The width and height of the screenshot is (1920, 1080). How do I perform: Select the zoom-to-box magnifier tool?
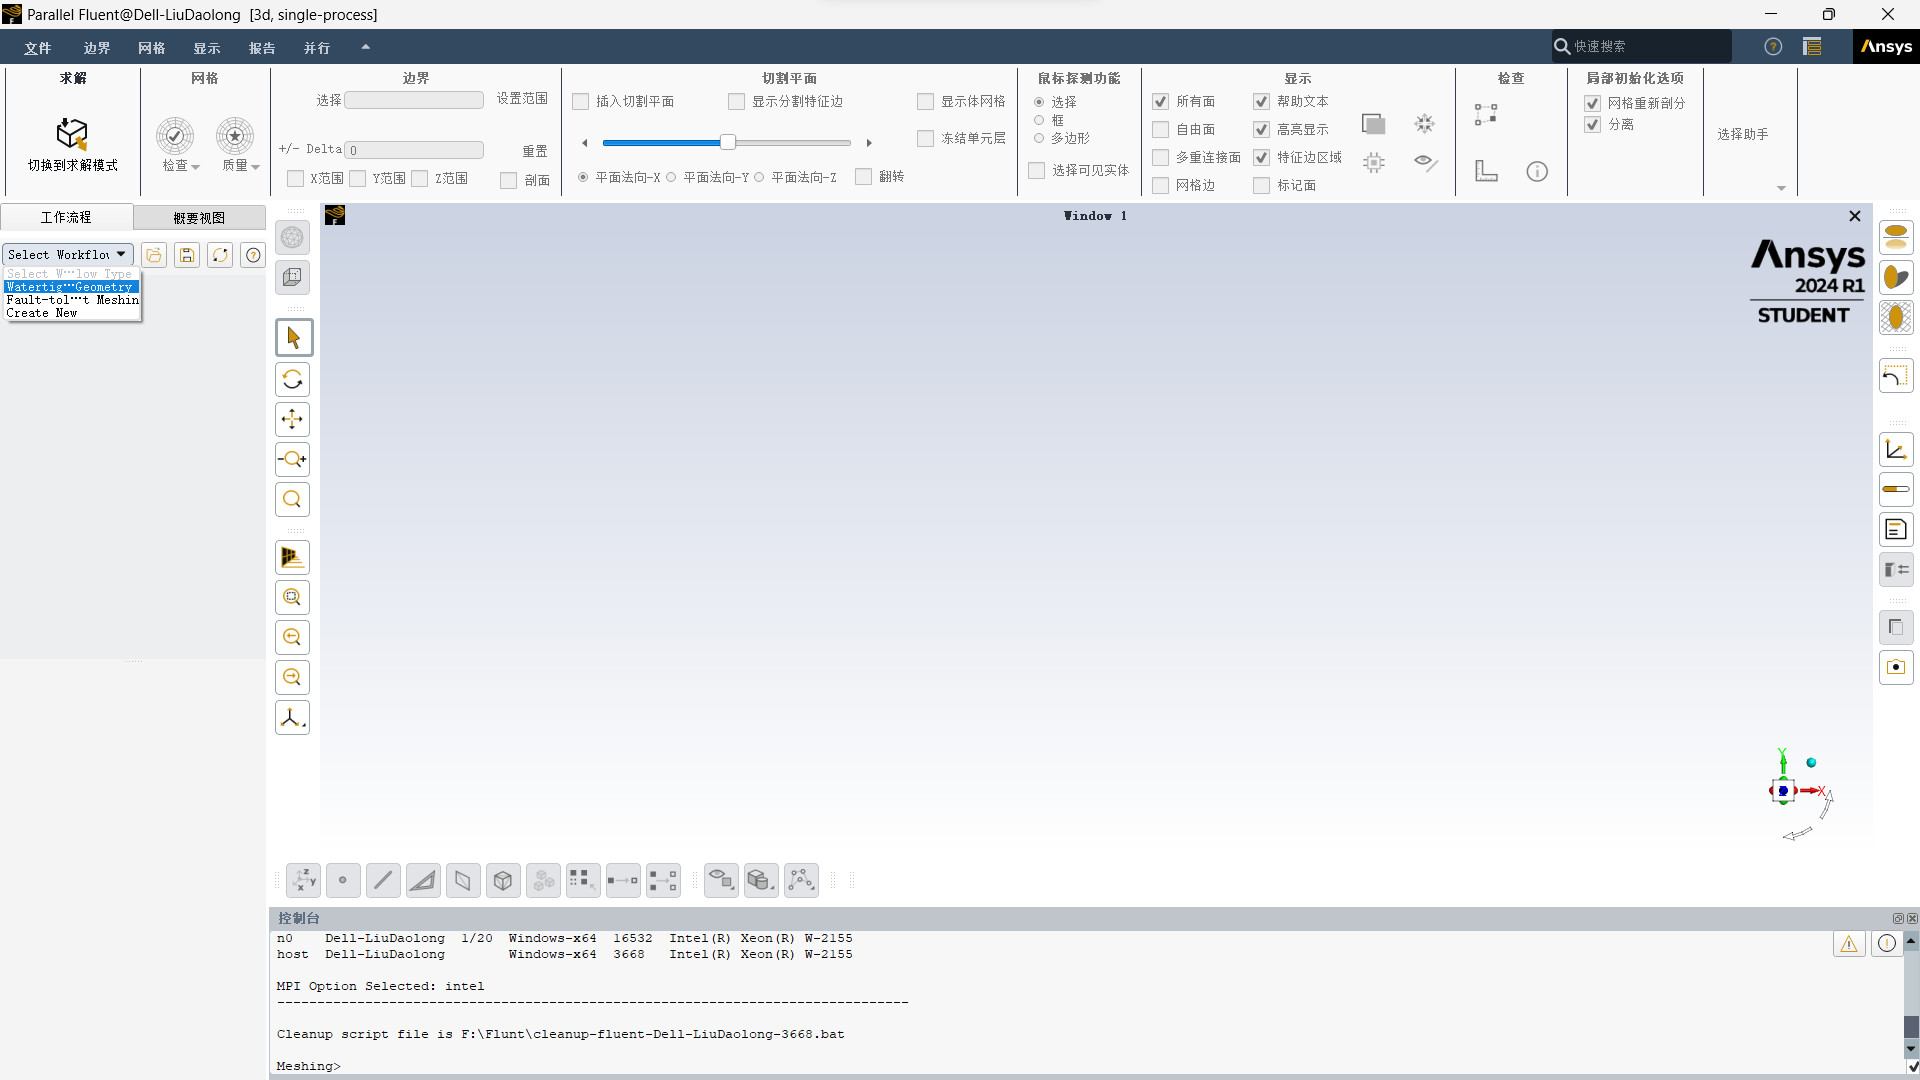(291, 597)
